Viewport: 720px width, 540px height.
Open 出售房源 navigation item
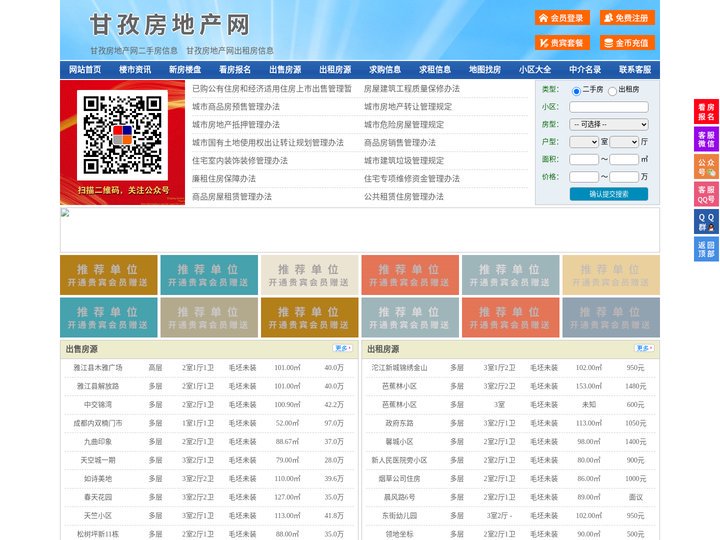(x=285, y=70)
